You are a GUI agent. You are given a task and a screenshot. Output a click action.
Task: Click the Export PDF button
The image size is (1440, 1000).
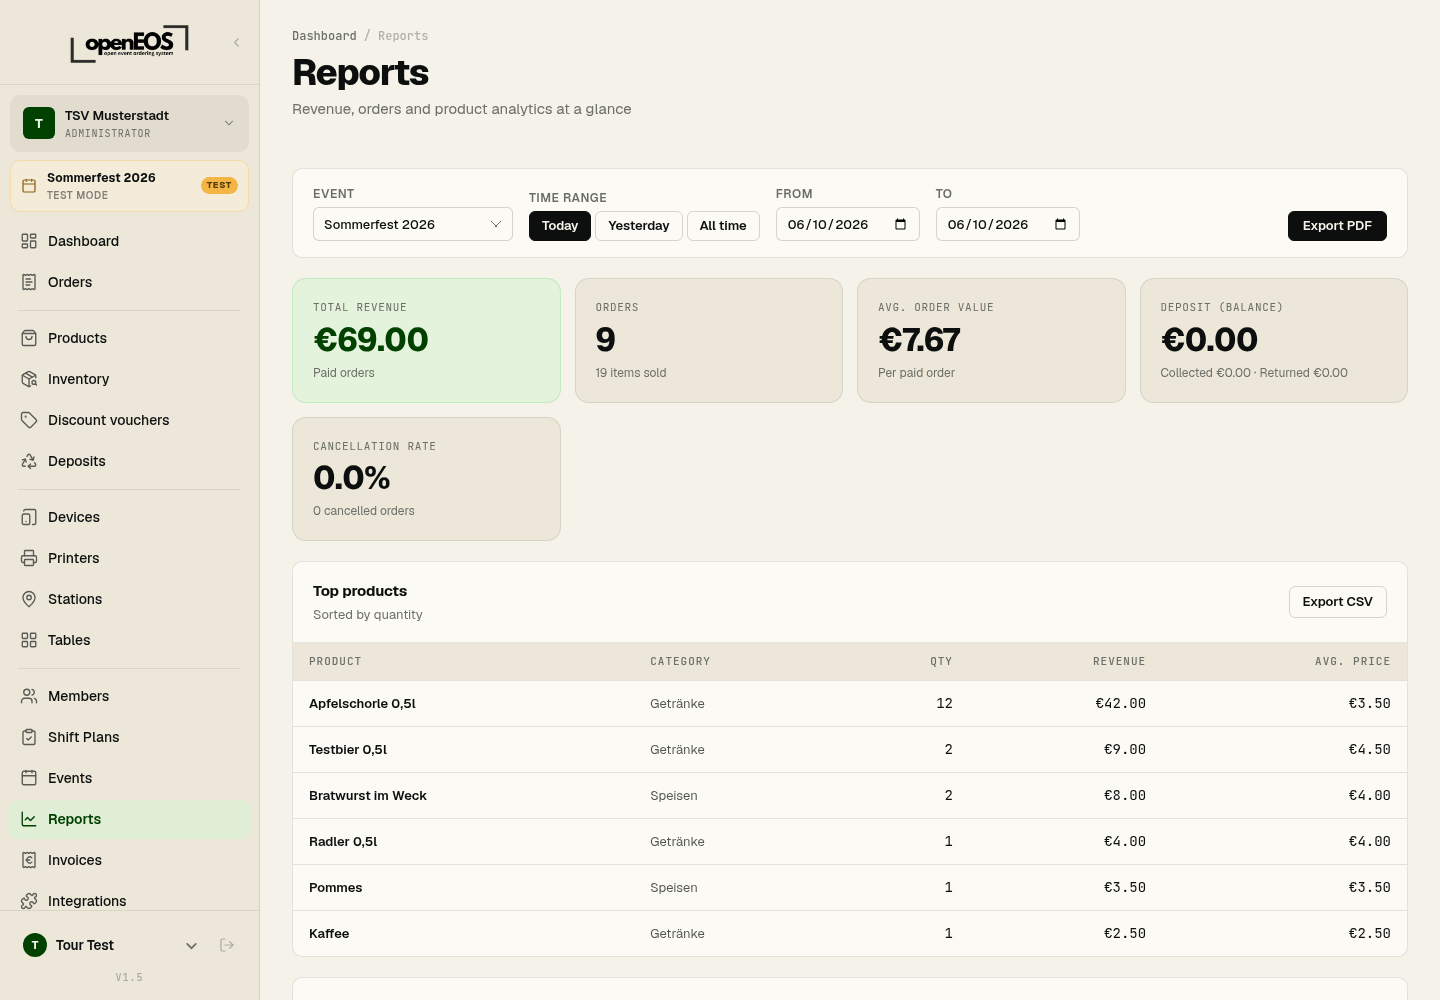pos(1337,226)
